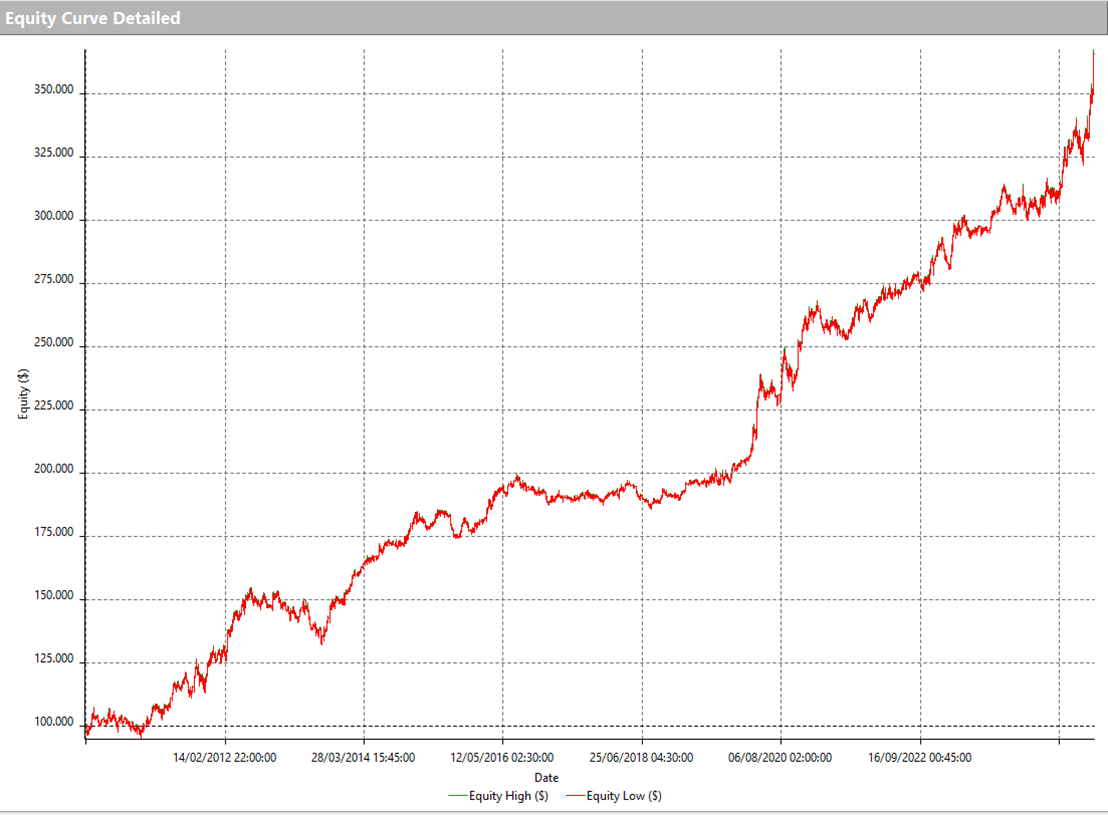Click the green line sample beside Equity High
The width and height of the screenshot is (1108, 815).
coord(458,796)
